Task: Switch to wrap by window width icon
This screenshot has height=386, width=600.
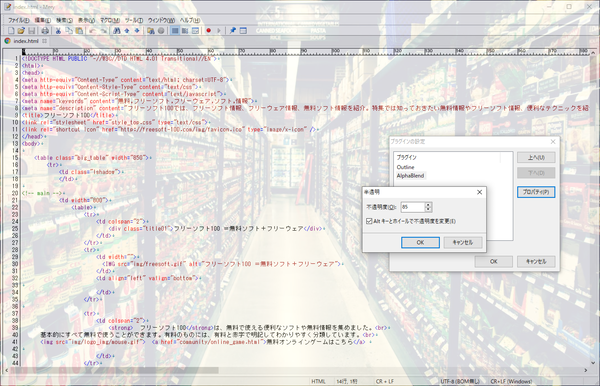Action: 196,31
